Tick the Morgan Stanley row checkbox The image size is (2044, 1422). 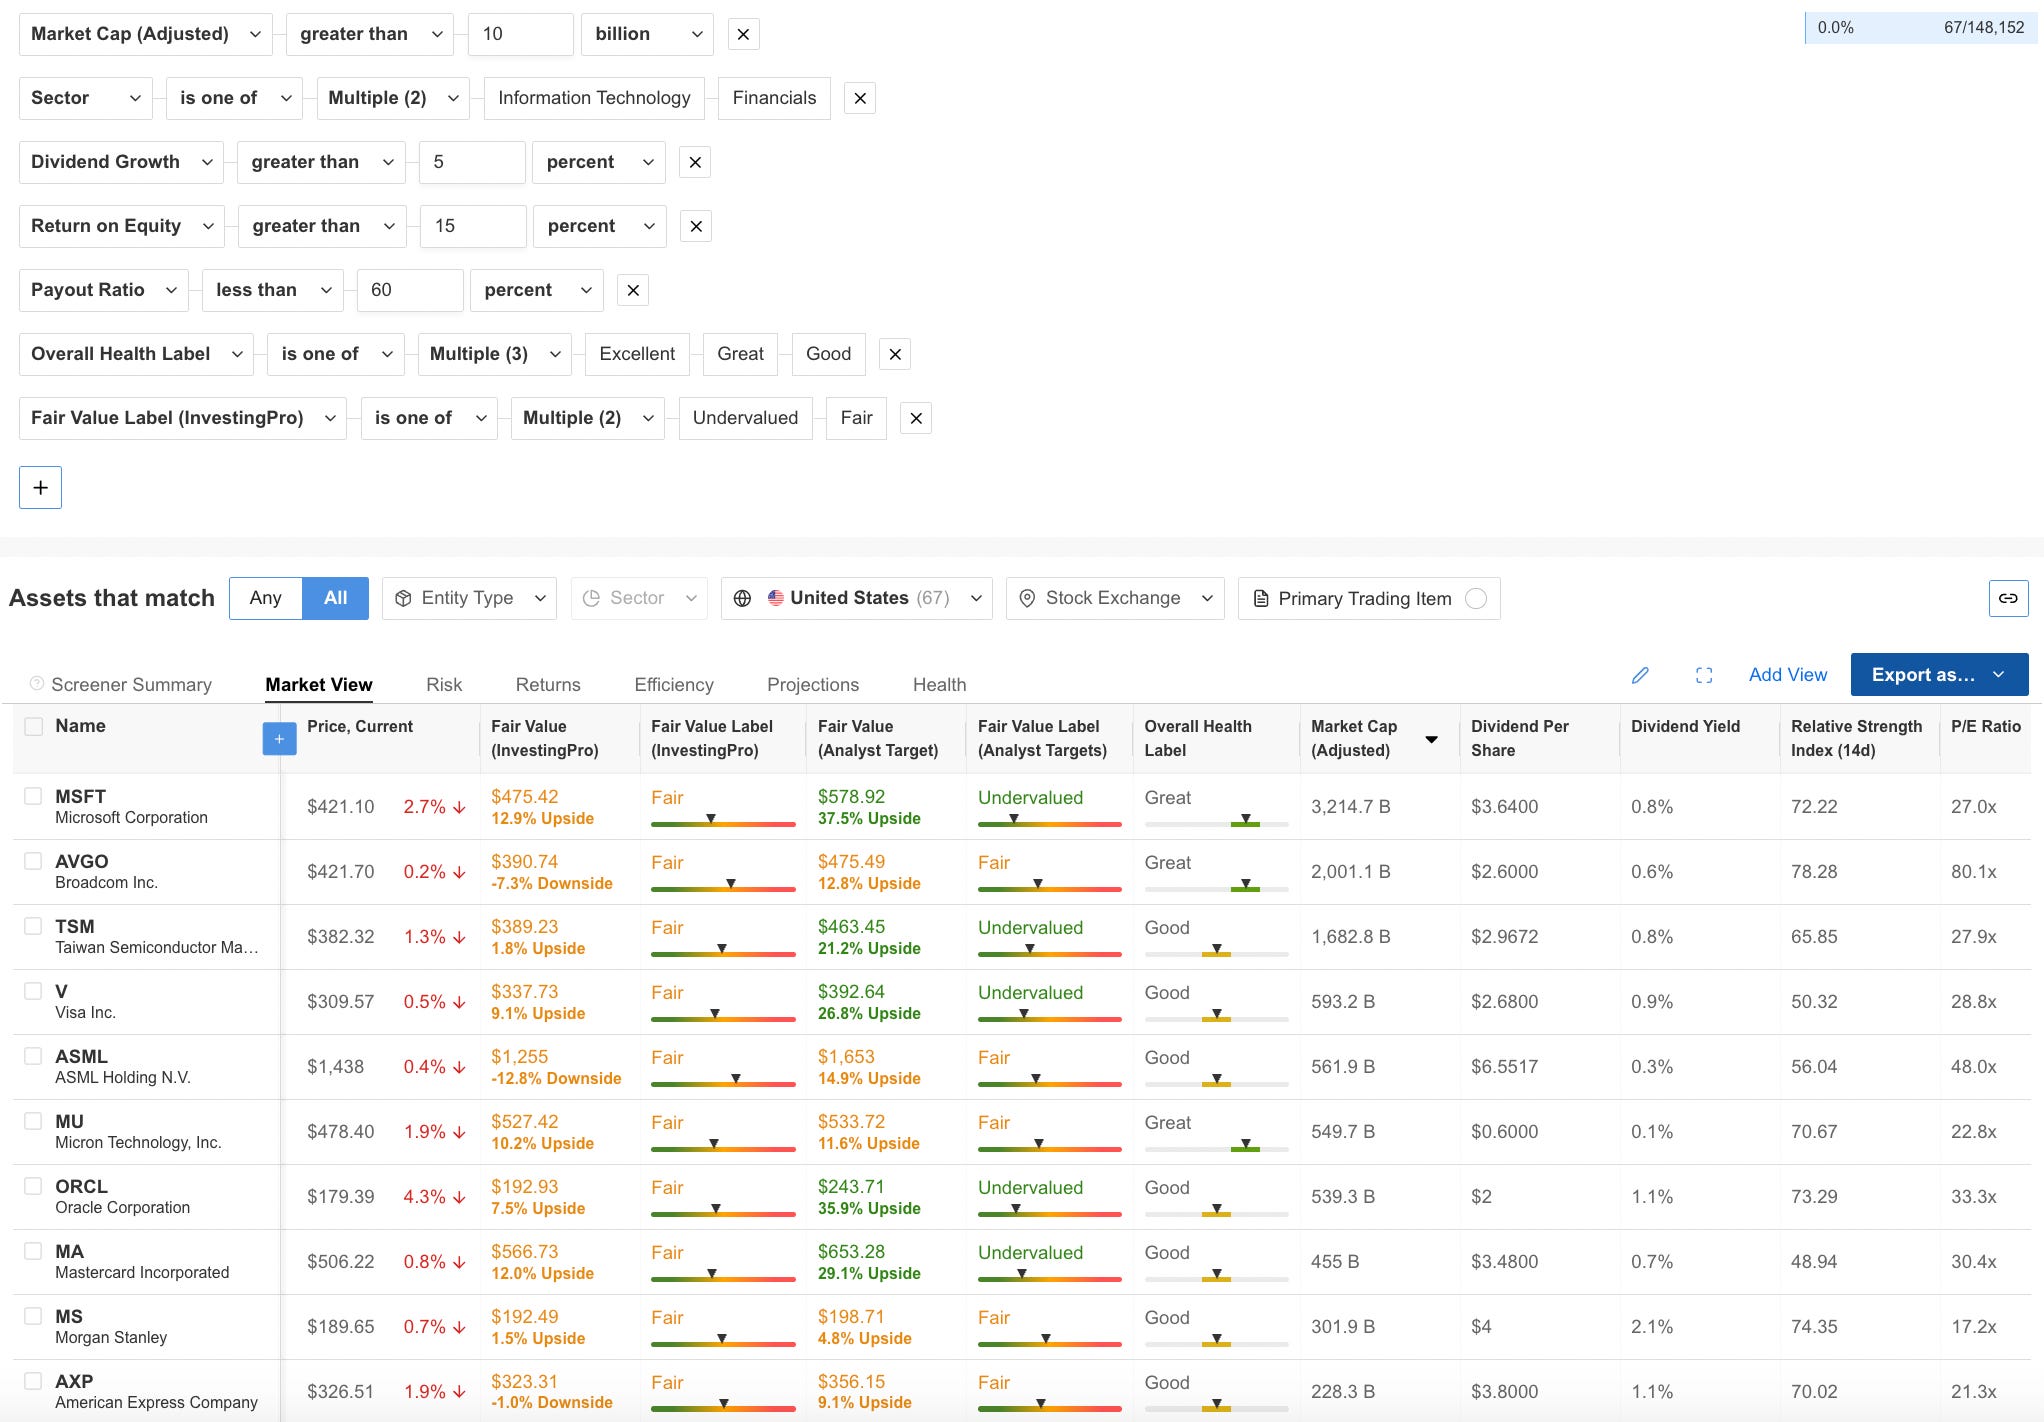pyautogui.click(x=34, y=1316)
